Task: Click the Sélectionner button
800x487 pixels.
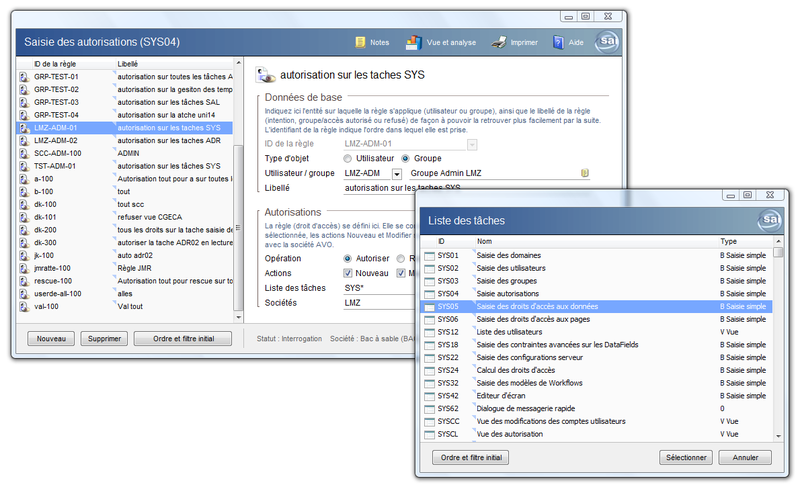Action: coord(685,457)
